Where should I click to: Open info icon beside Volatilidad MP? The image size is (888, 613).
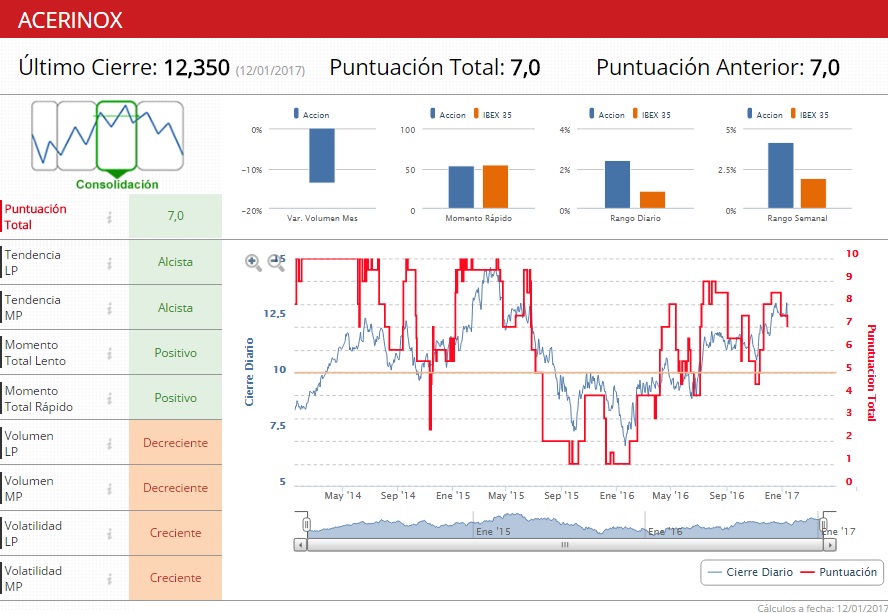[109, 578]
